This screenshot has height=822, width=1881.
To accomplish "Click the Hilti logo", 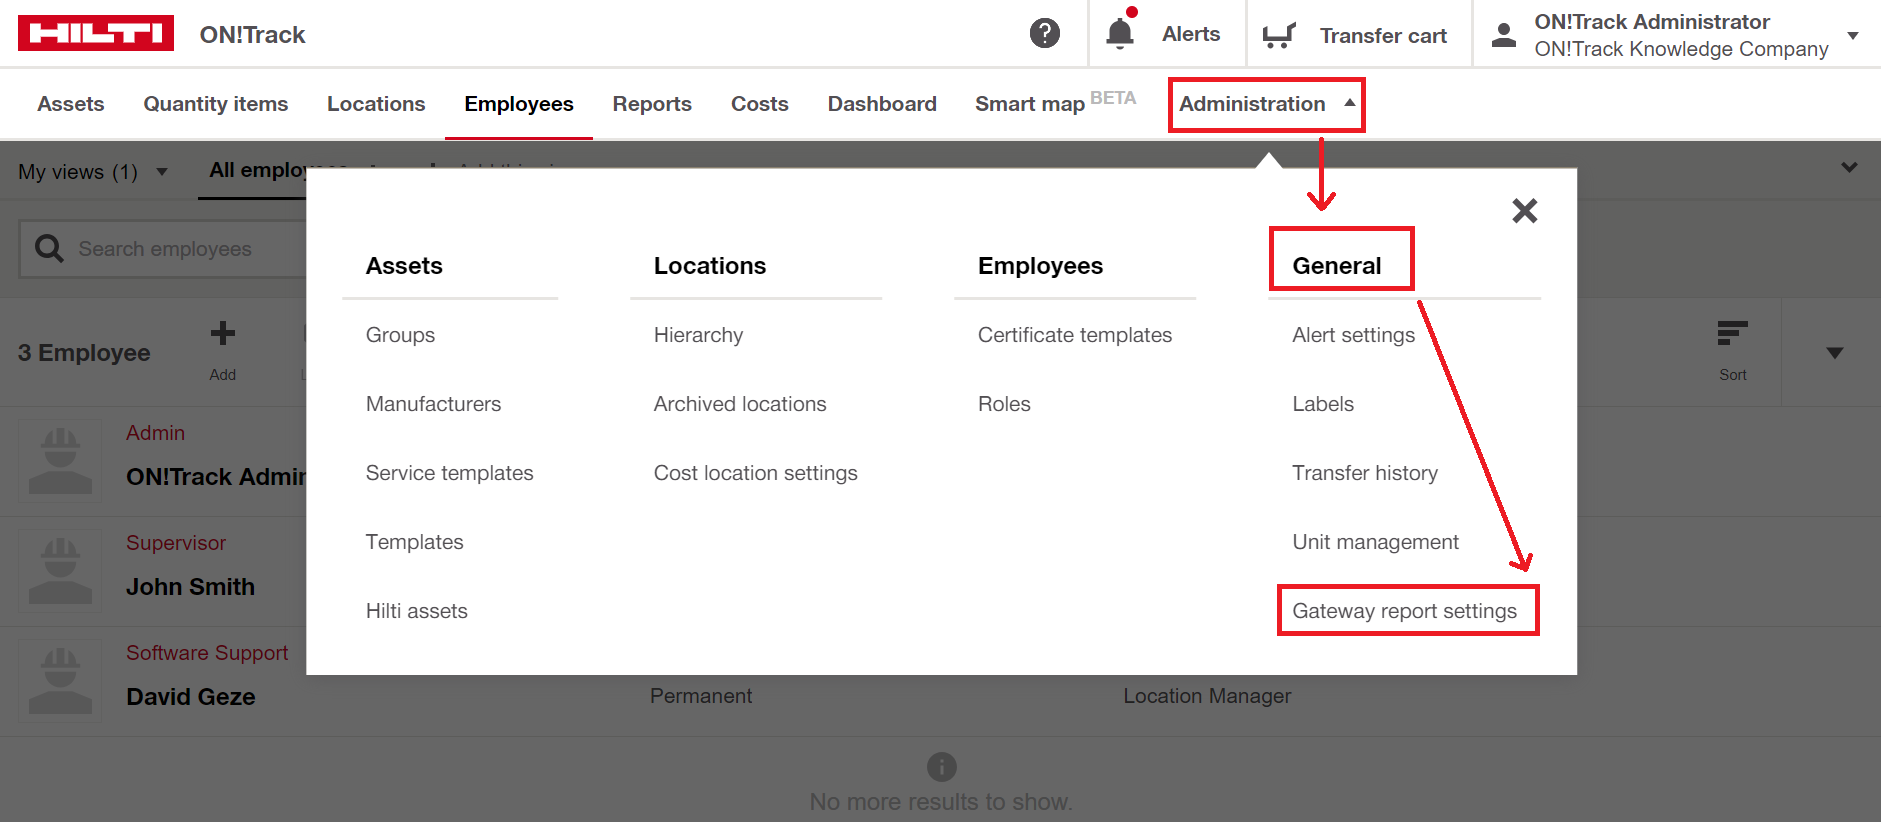I will coord(96,33).
